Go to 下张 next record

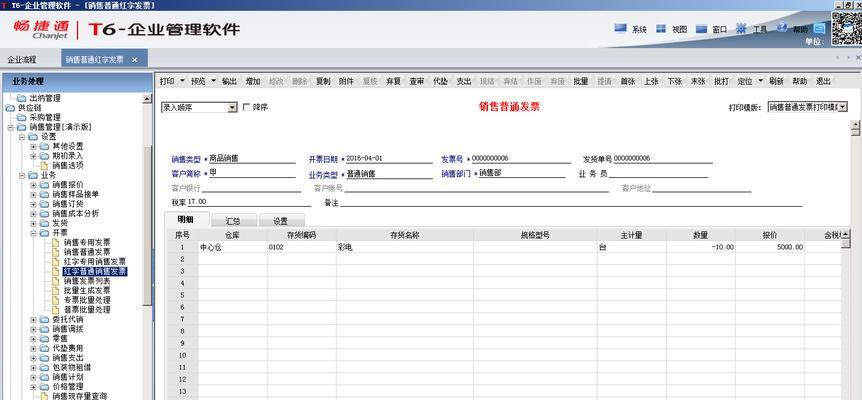point(675,81)
